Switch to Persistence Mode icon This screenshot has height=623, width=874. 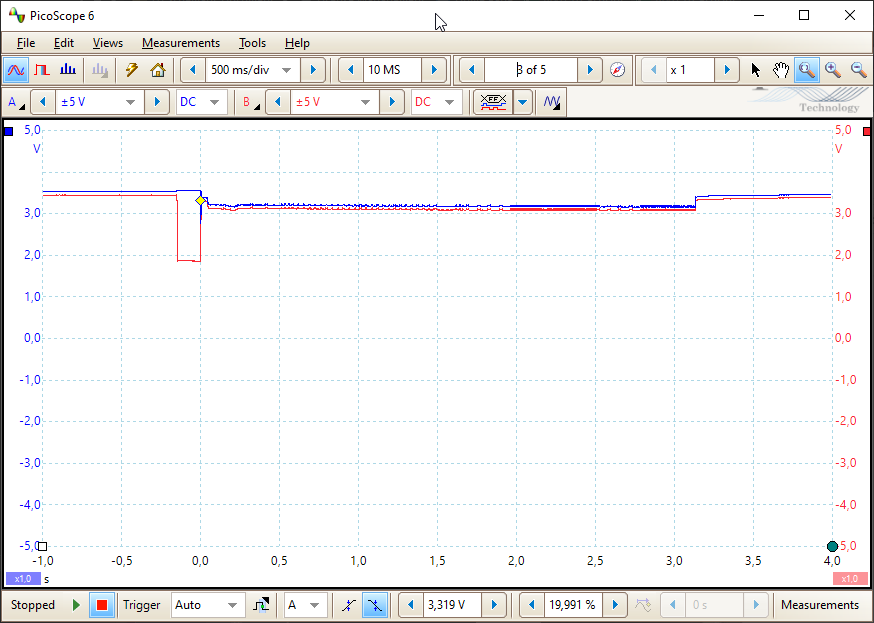[x=42, y=70]
